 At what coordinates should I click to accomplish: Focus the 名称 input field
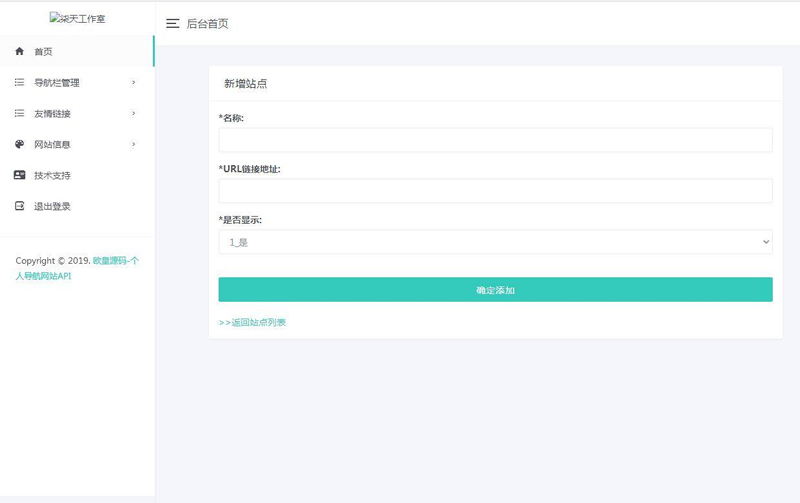pos(495,140)
